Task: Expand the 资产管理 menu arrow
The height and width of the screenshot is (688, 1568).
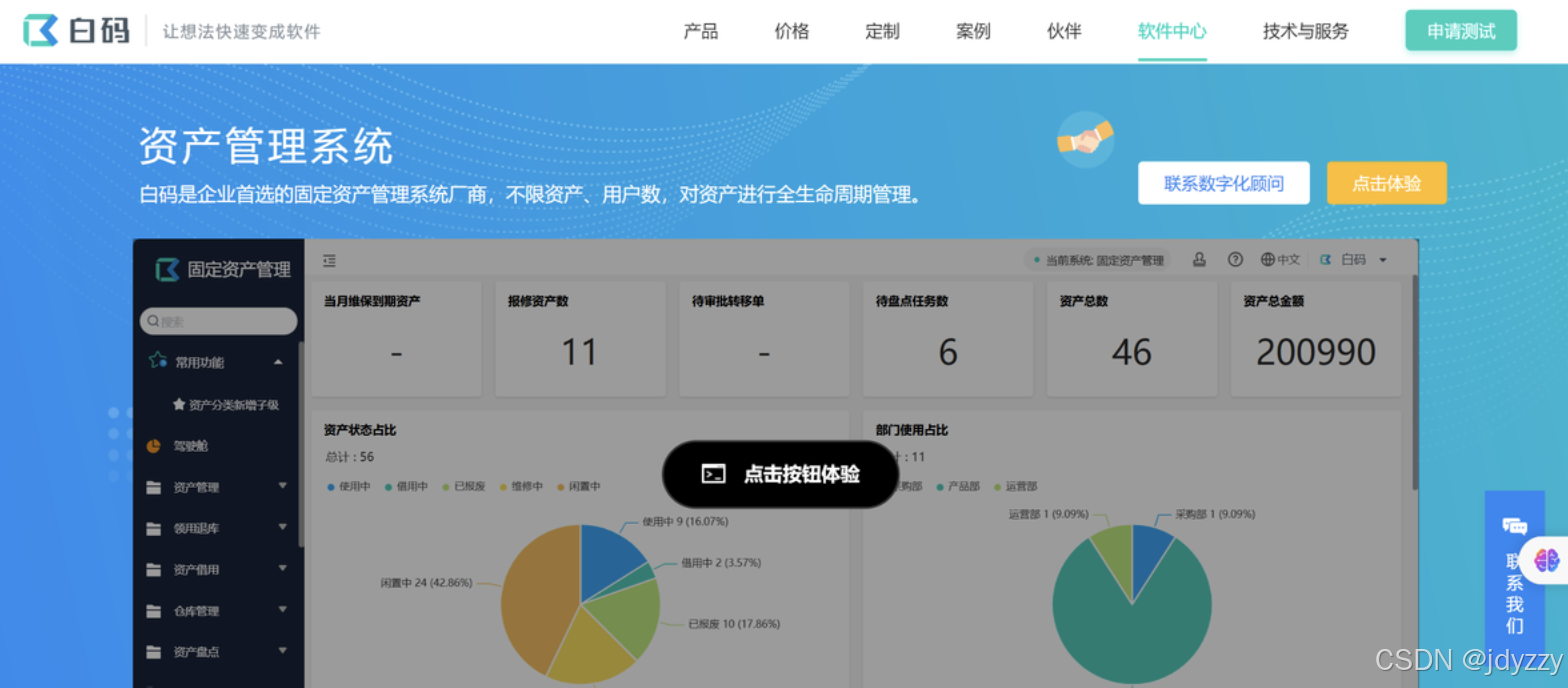Action: 282,486
